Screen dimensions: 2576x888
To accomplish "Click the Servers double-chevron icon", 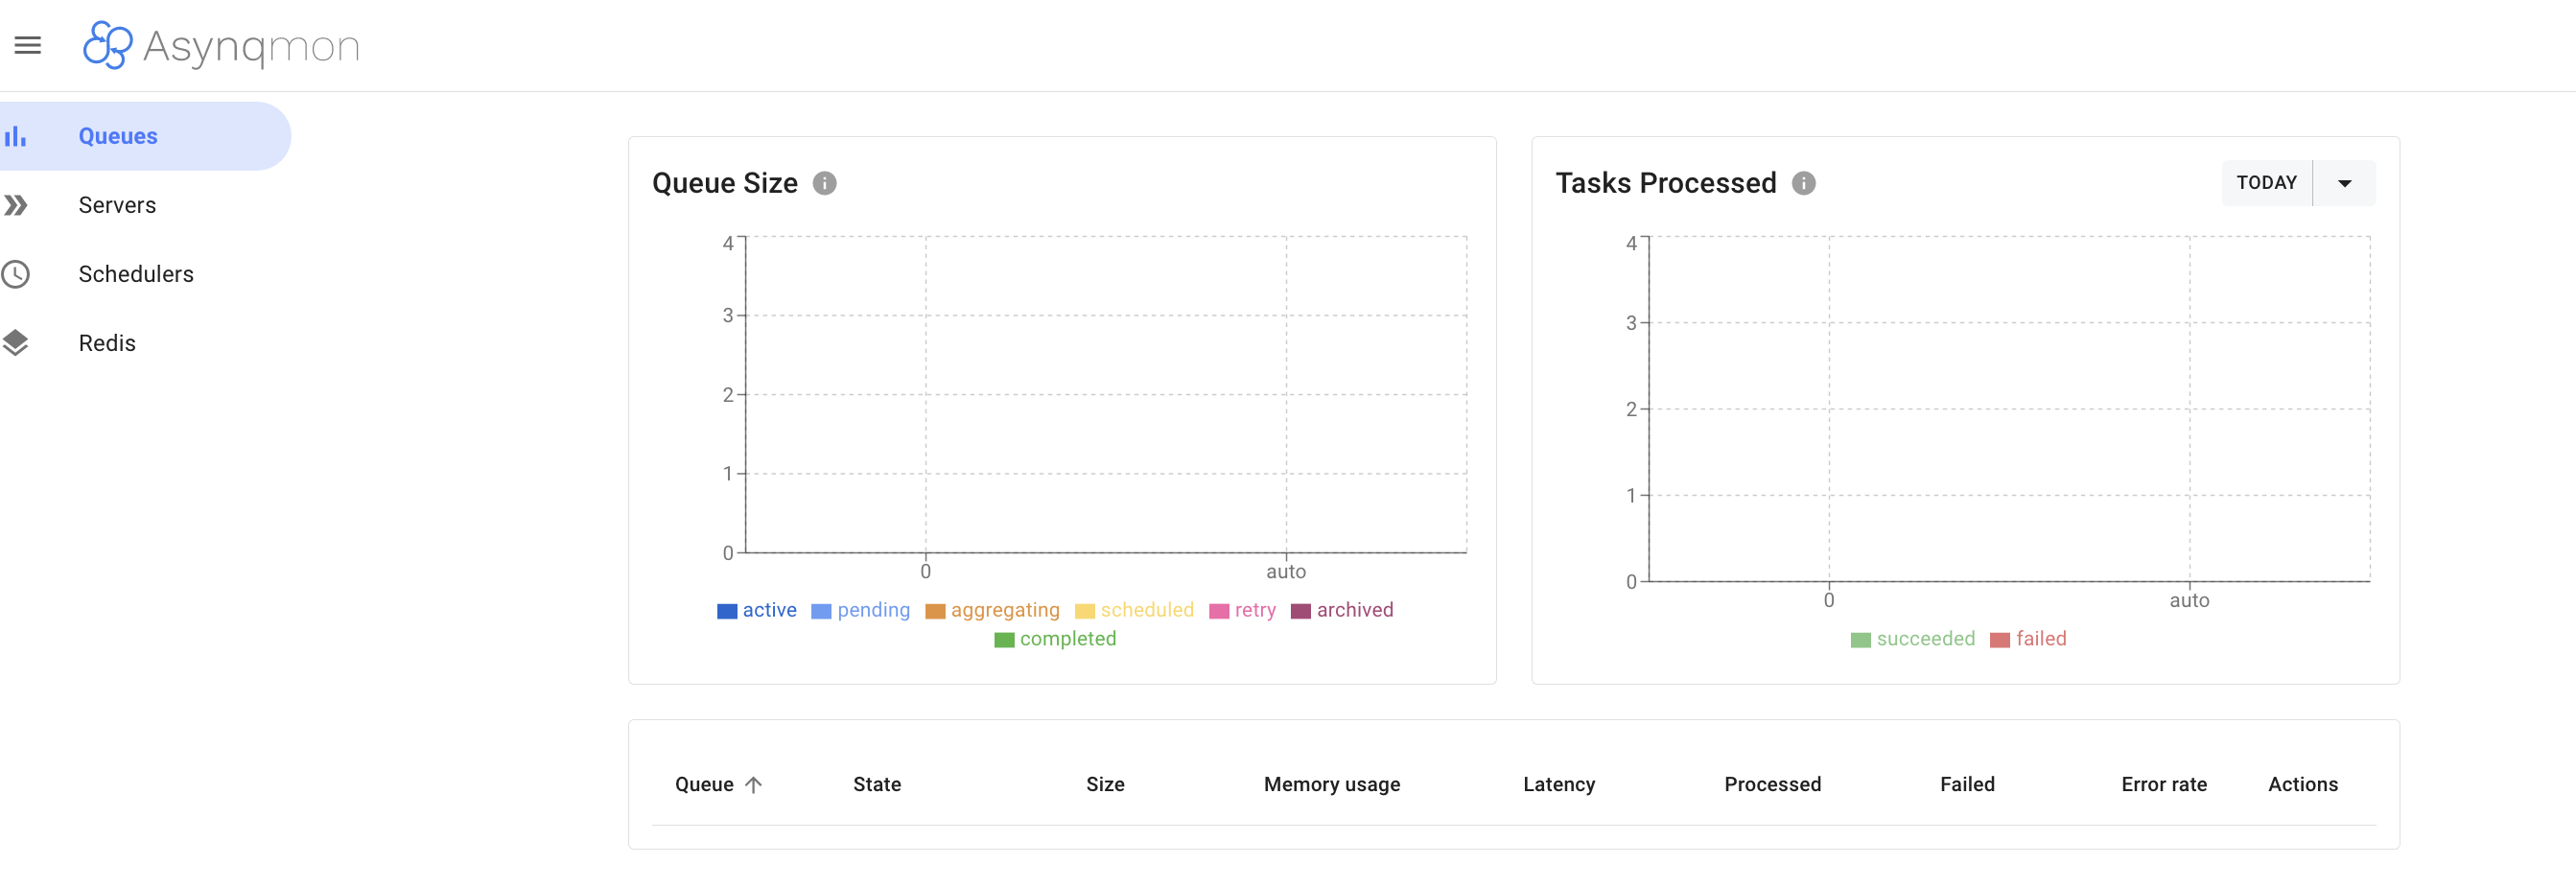I will [x=15, y=205].
